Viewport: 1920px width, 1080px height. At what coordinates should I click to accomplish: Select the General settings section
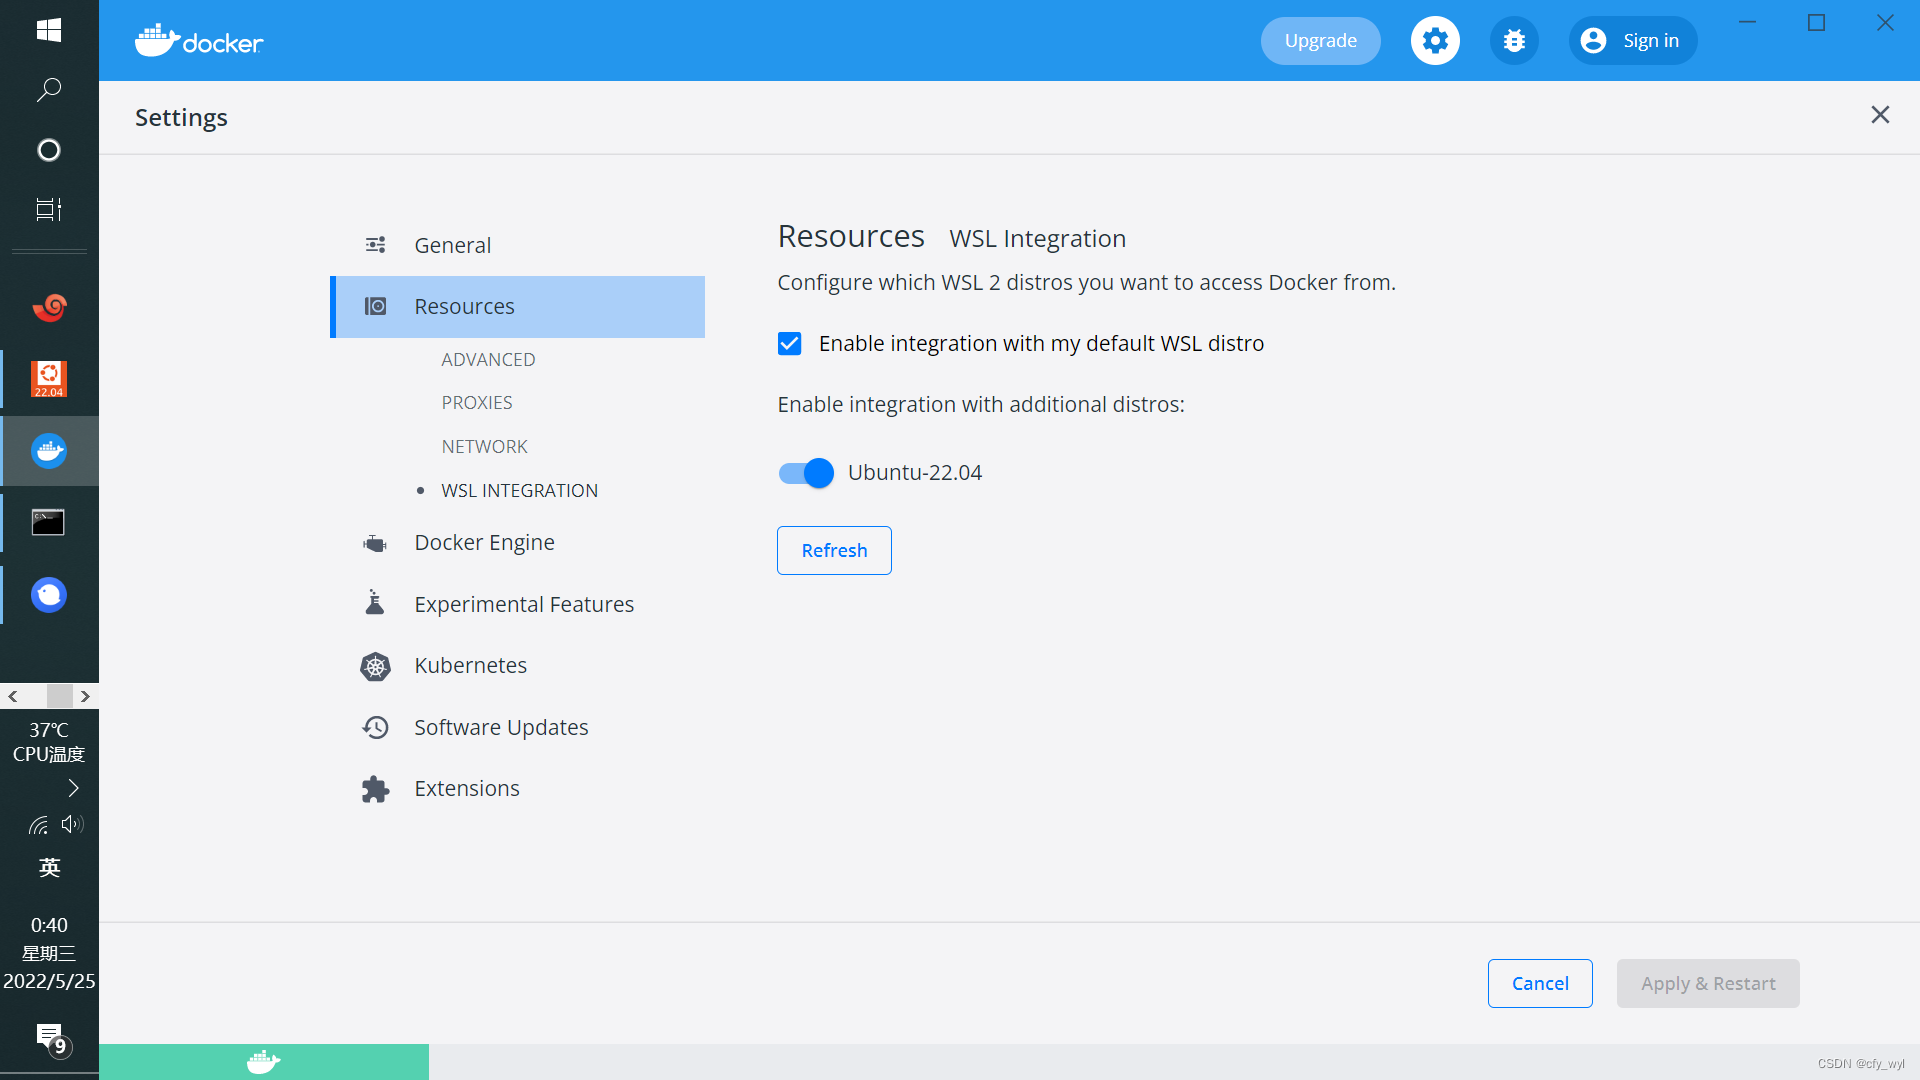click(452, 244)
